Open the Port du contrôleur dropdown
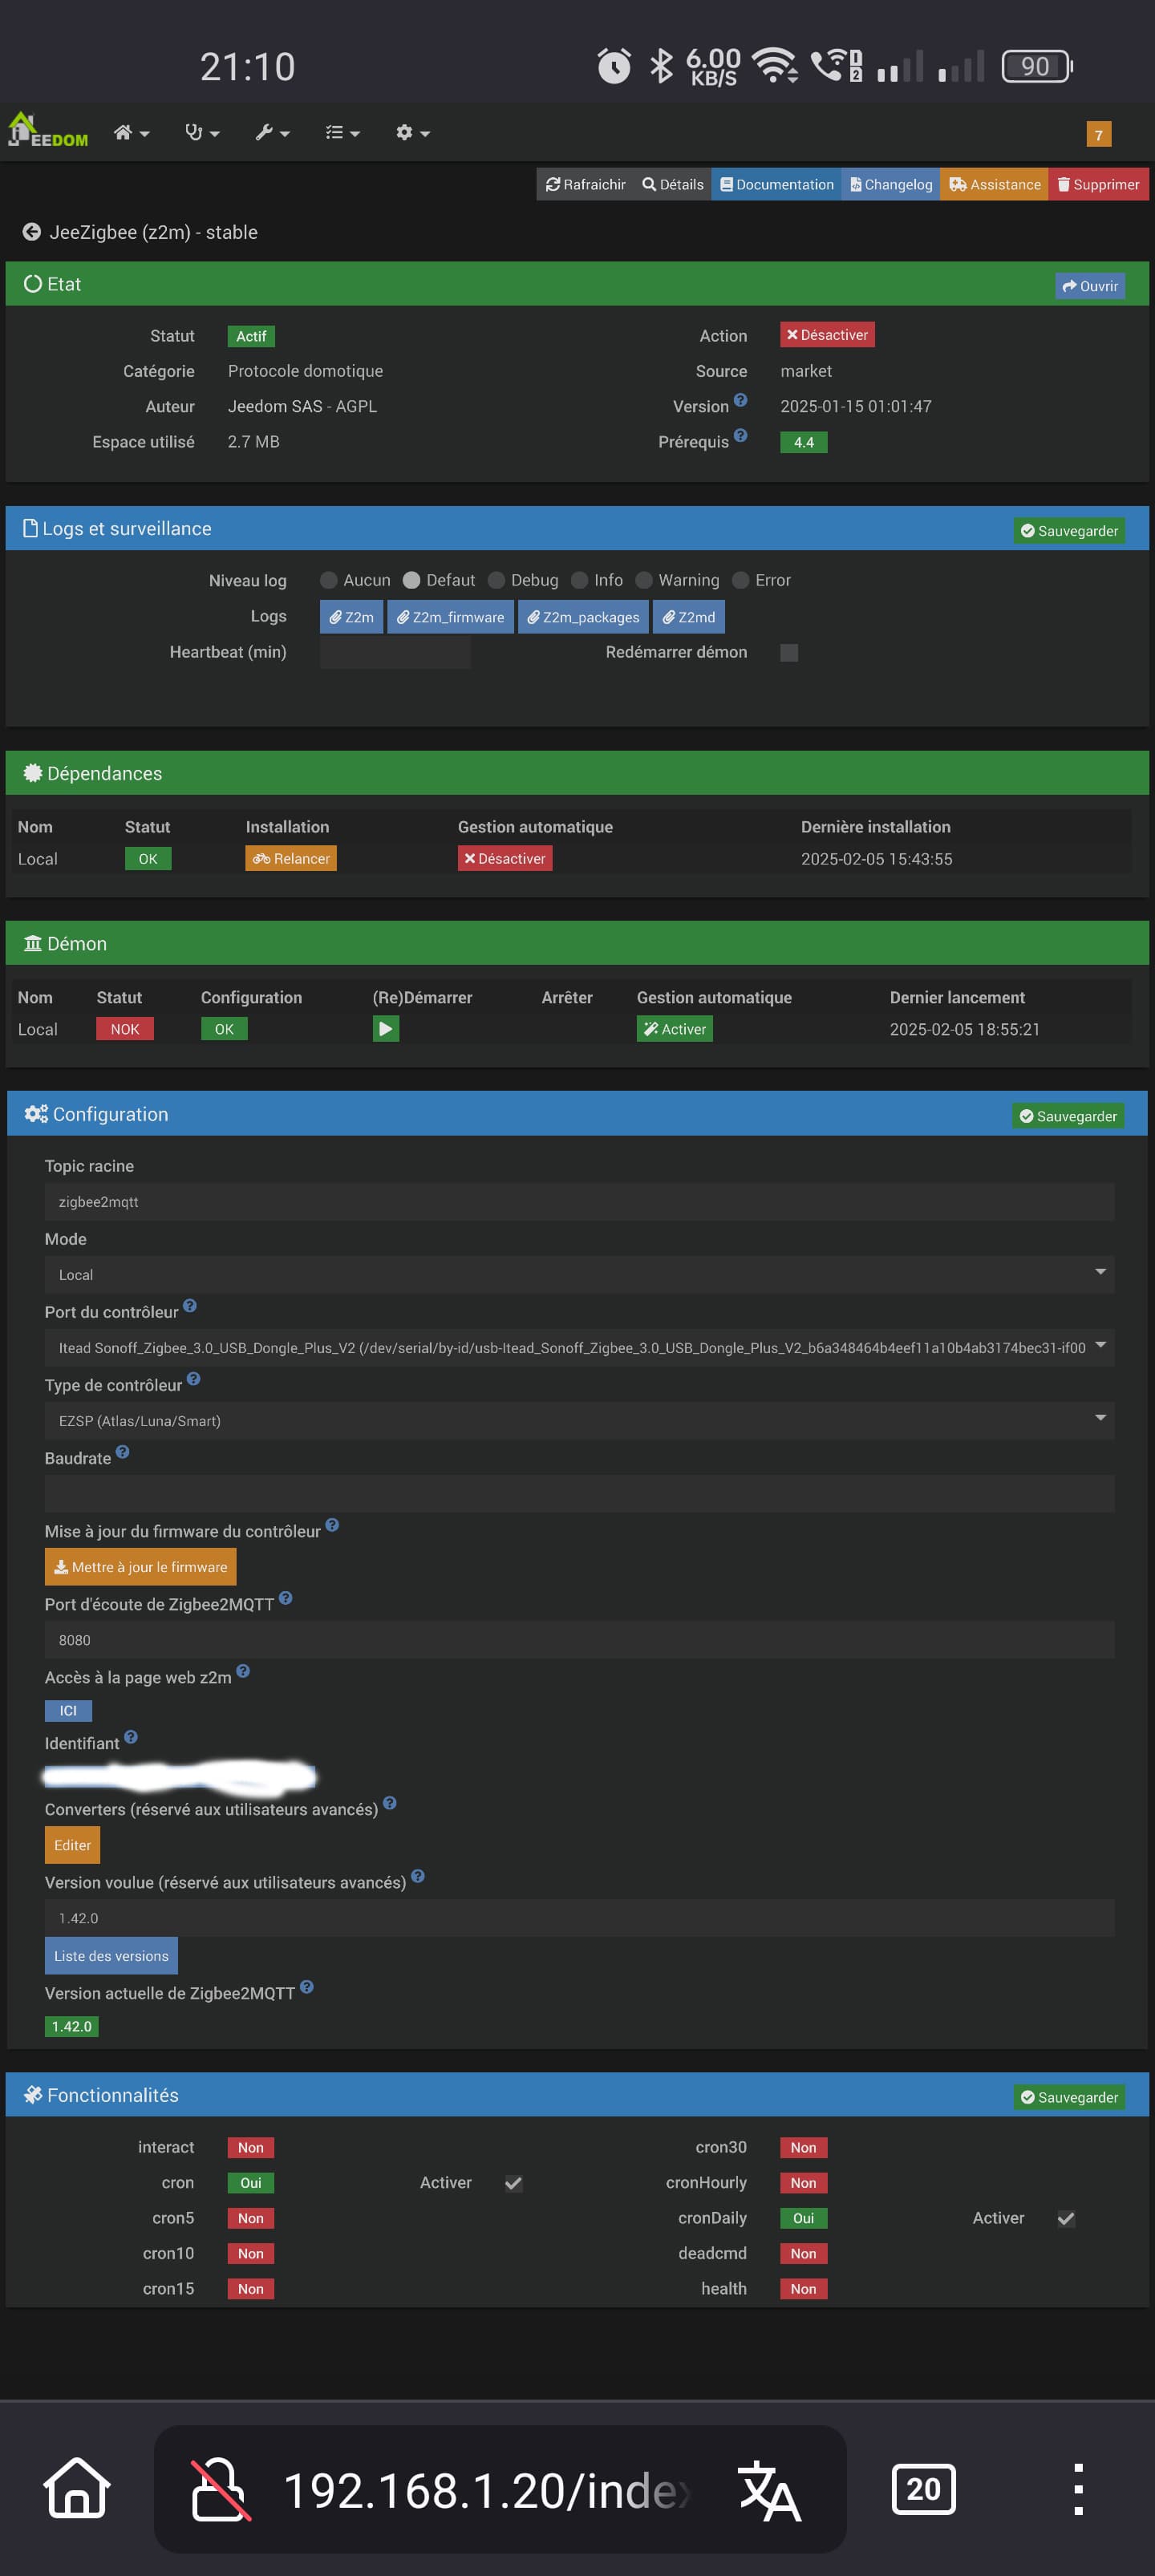Viewport: 1155px width, 2576px height. pyautogui.click(x=578, y=1347)
